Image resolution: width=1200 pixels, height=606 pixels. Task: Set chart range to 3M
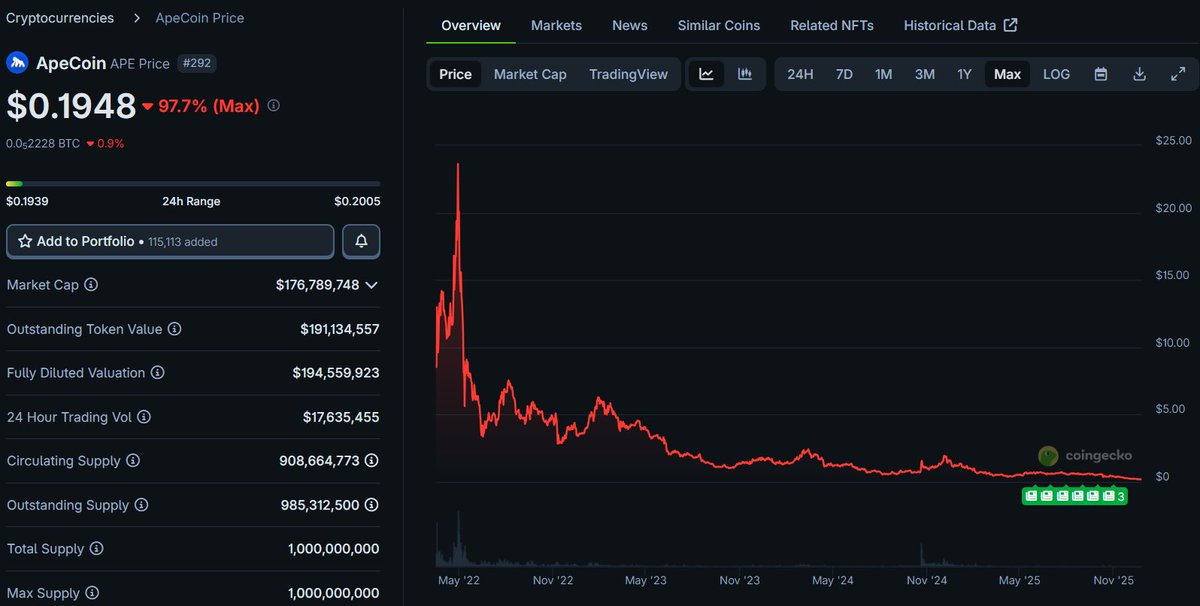coord(925,74)
